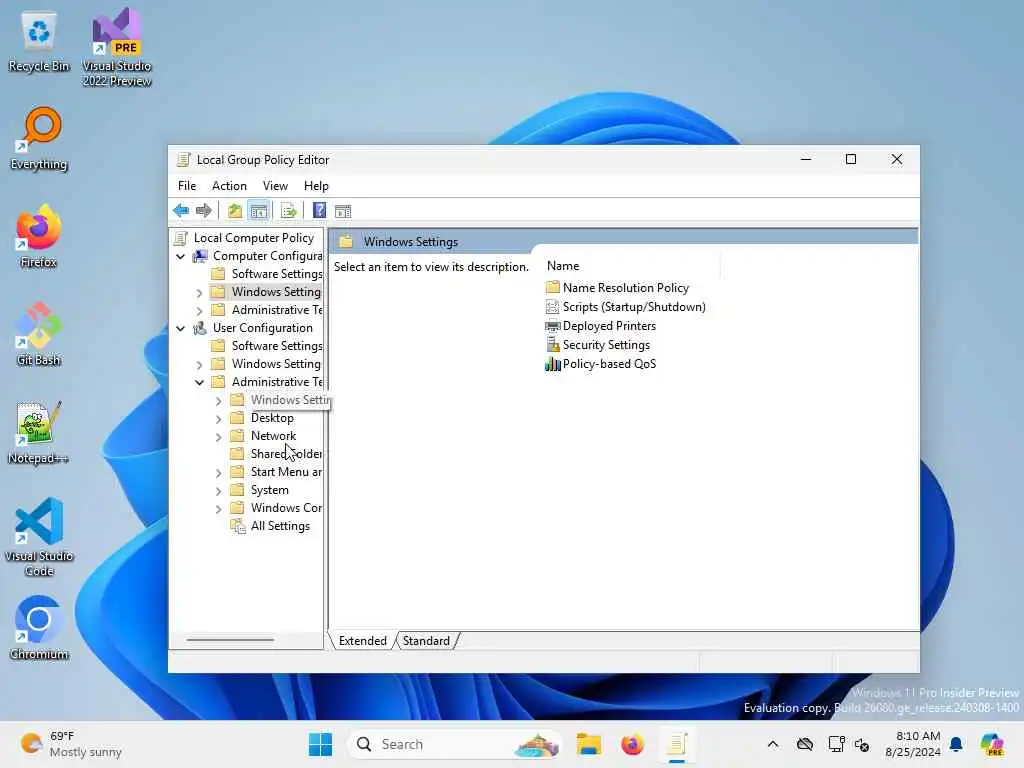Select the Security Settings icon
The image size is (1024, 768).
pos(552,344)
